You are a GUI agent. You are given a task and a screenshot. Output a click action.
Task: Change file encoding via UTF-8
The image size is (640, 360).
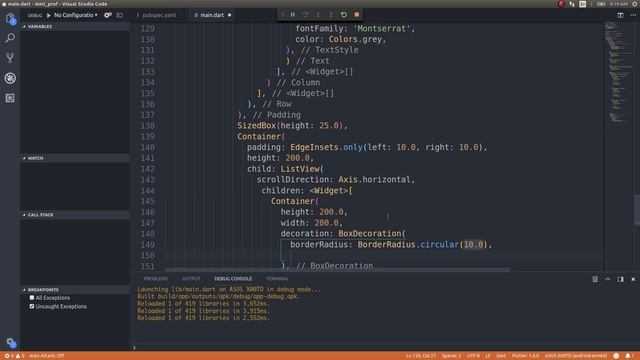[473, 356]
